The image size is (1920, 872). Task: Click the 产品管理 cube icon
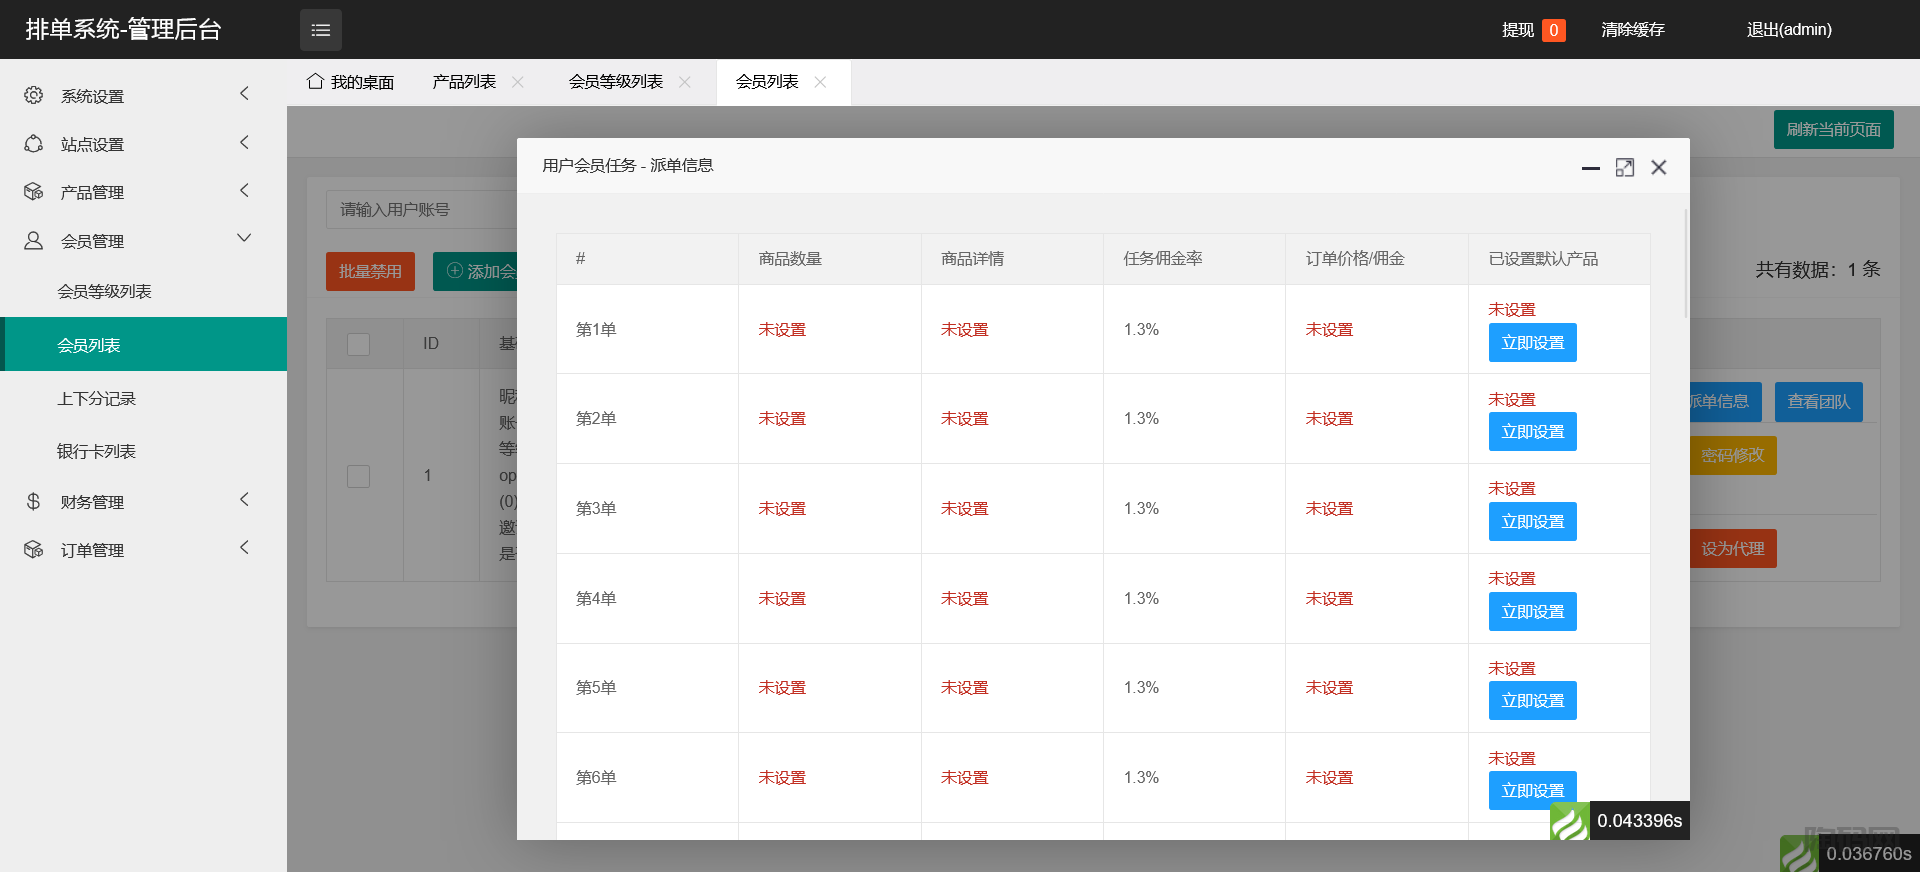coord(34,192)
